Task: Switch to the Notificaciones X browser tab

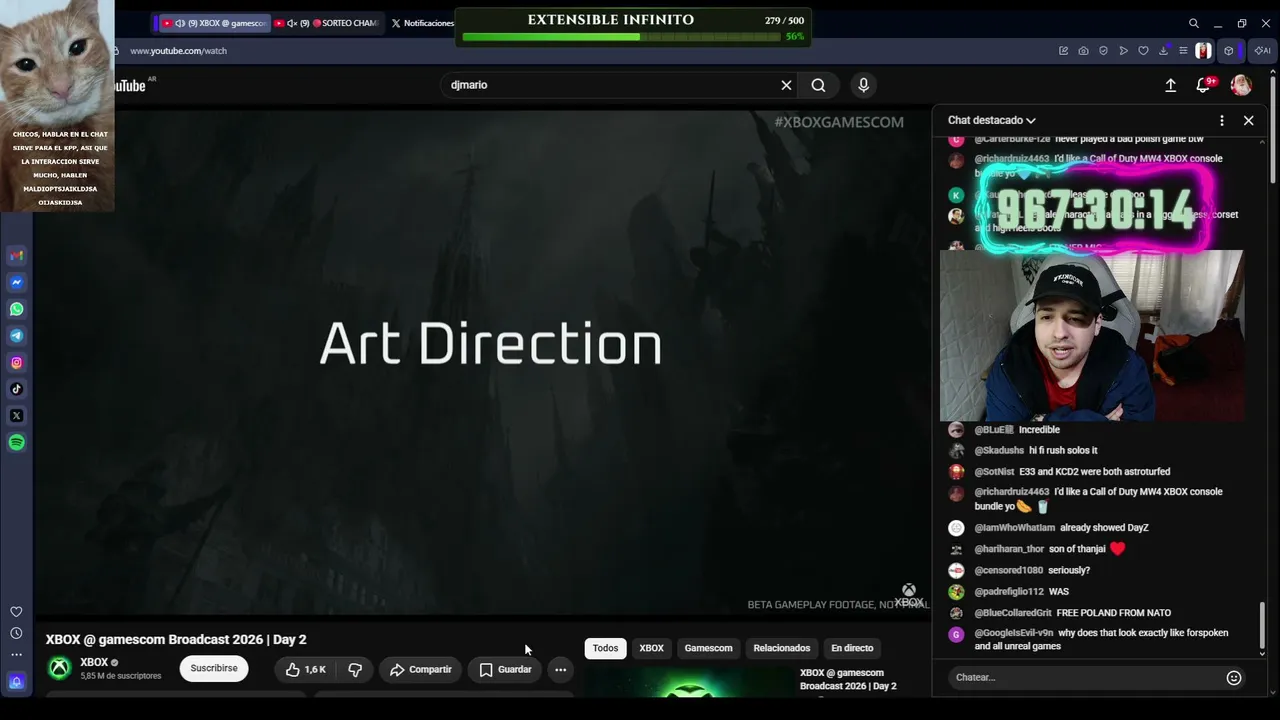Action: click(423, 23)
